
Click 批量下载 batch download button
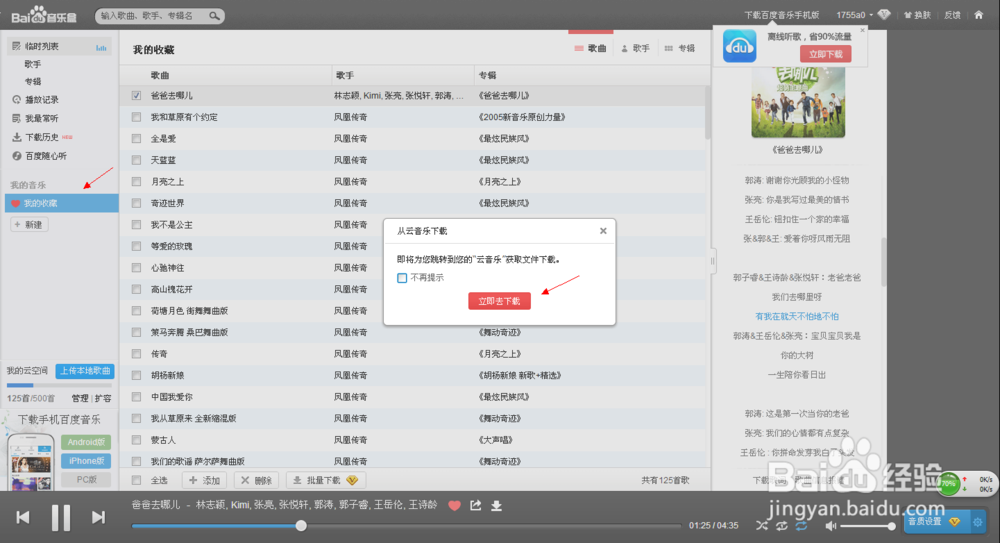325,480
